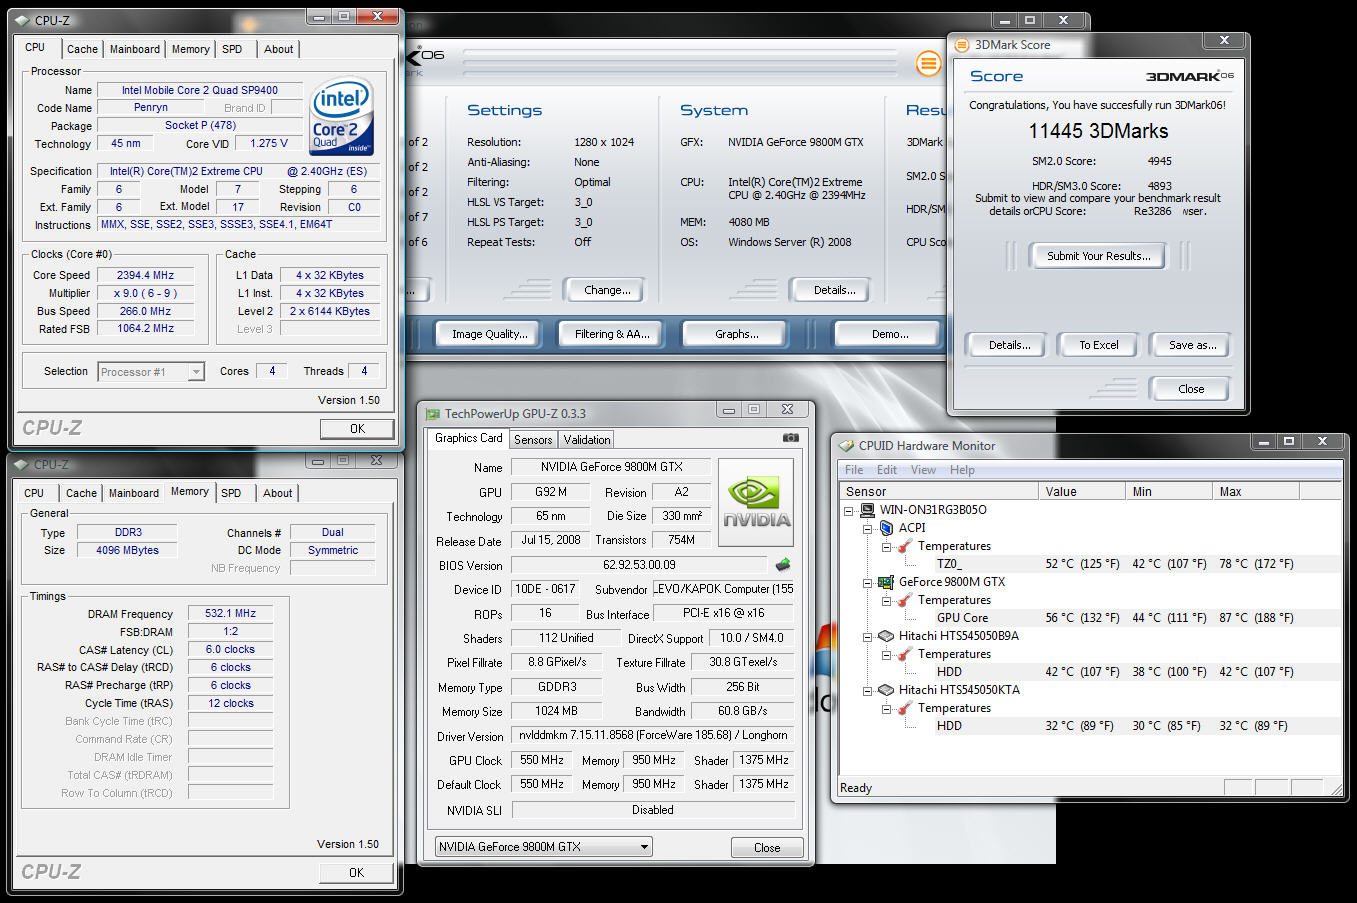Collapse the ACPI node
Image resolution: width=1357 pixels, height=903 pixels.
coord(868,528)
